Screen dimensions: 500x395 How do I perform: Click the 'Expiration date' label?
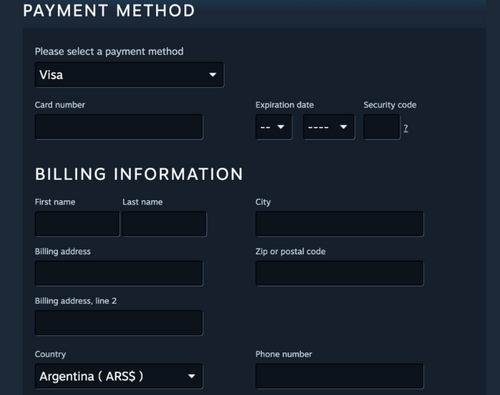tap(285, 105)
